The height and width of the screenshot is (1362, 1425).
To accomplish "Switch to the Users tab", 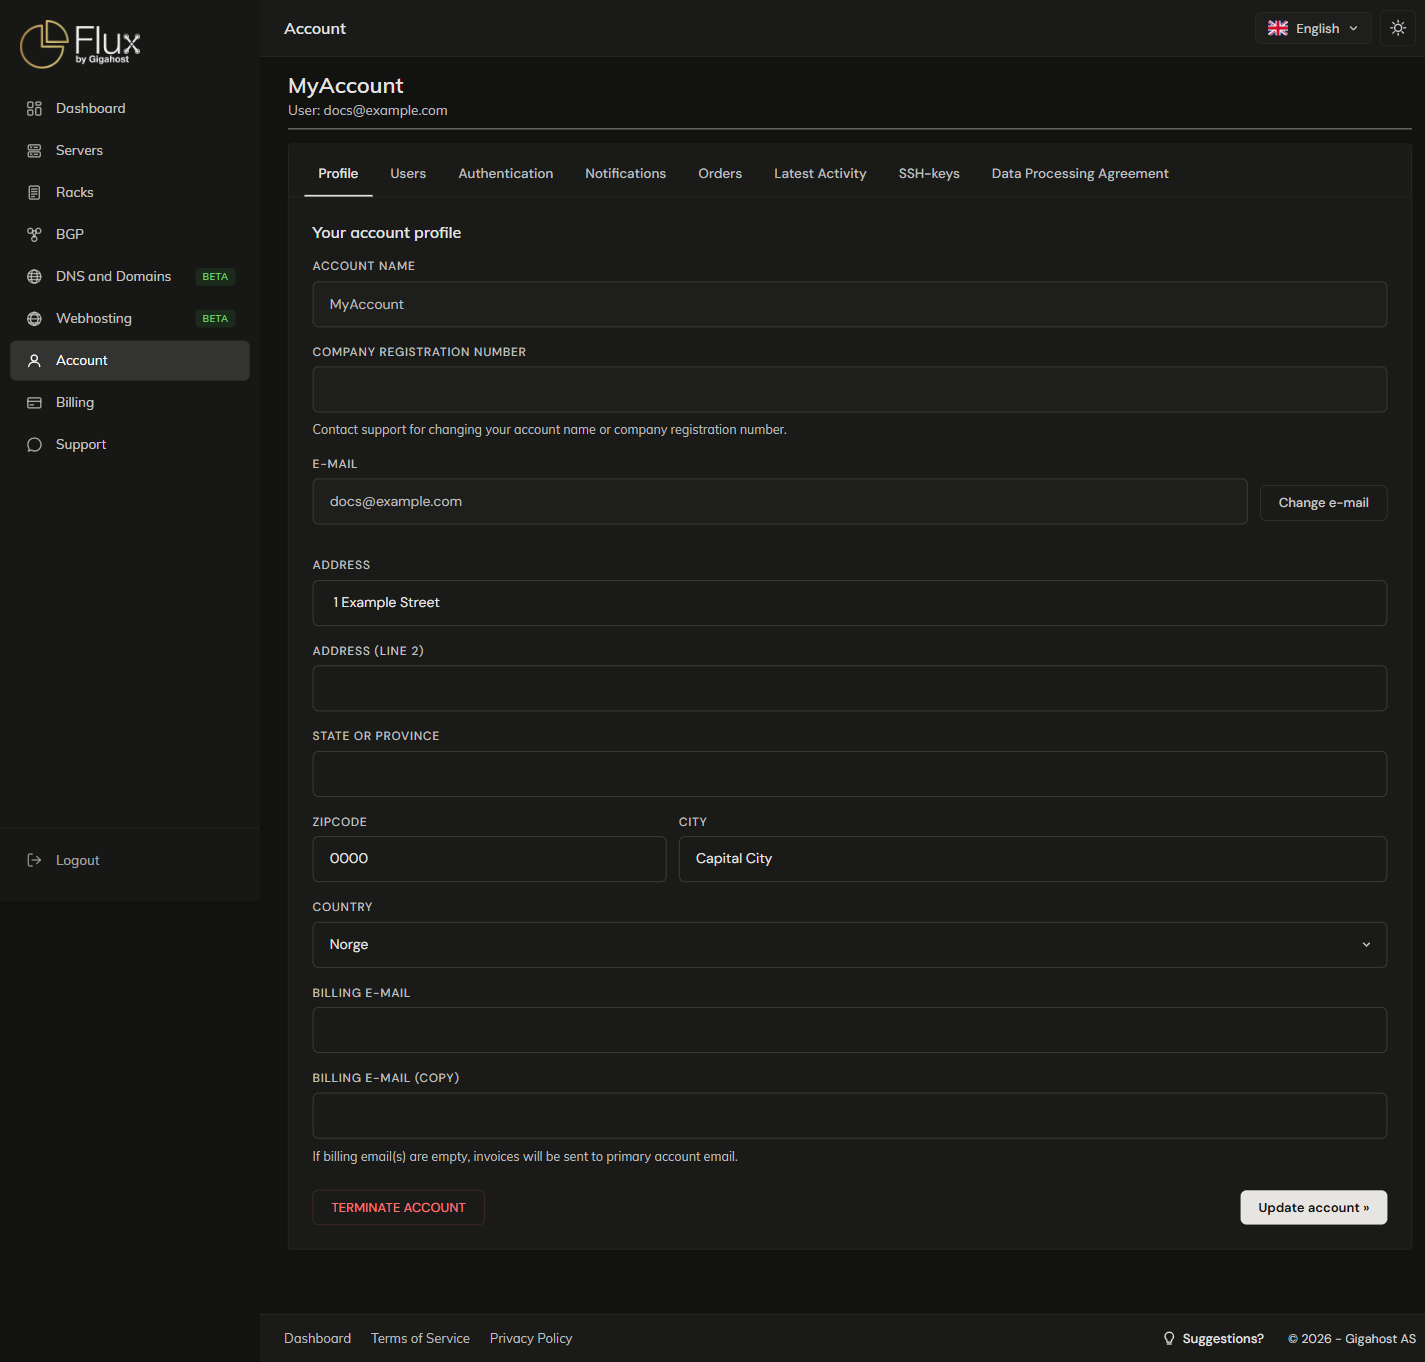I will point(408,174).
